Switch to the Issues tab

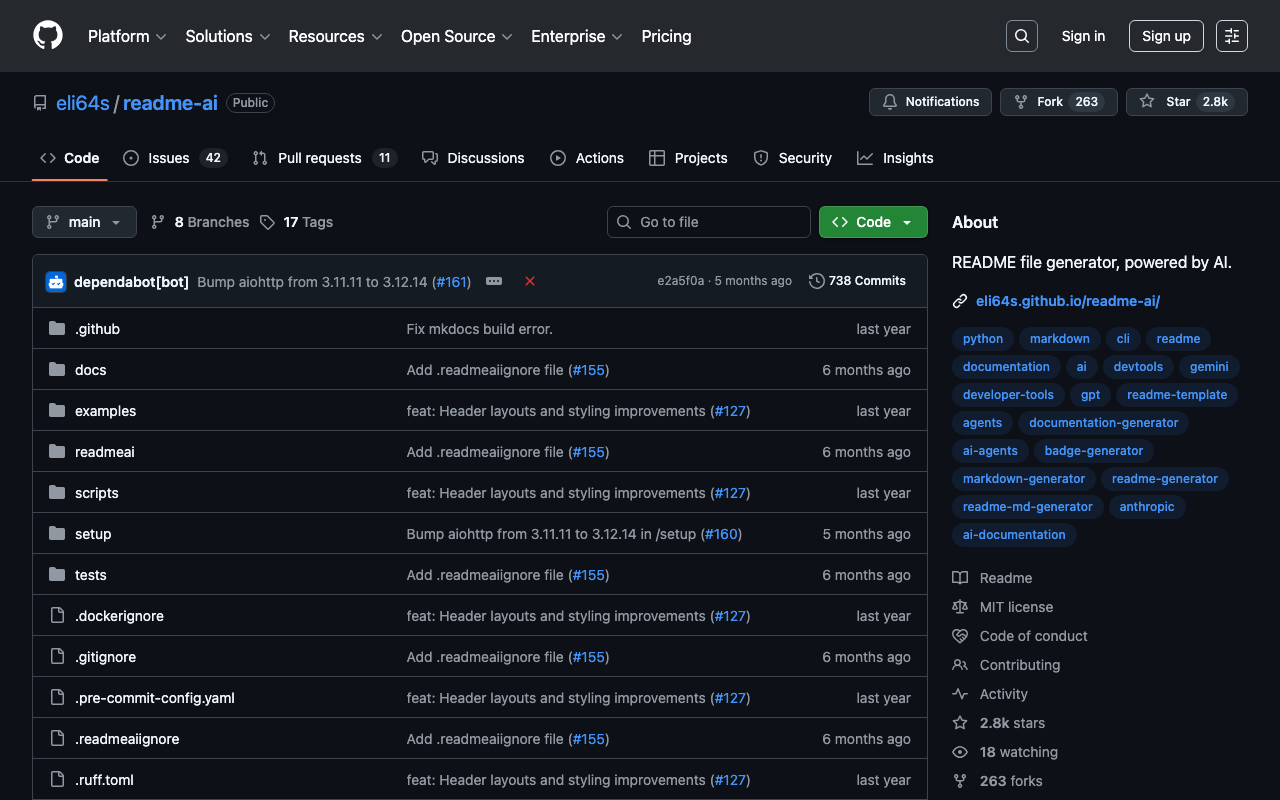pos(174,158)
